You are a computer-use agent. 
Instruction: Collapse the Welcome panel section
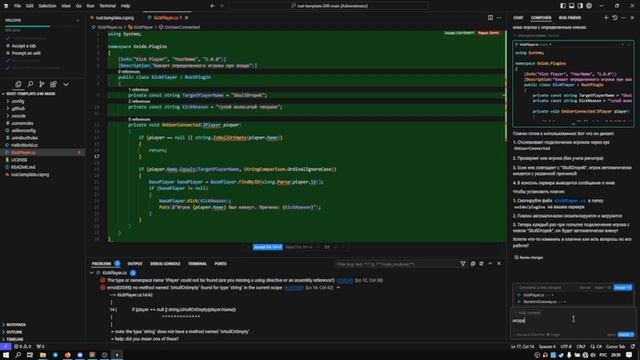tap(78, 20)
